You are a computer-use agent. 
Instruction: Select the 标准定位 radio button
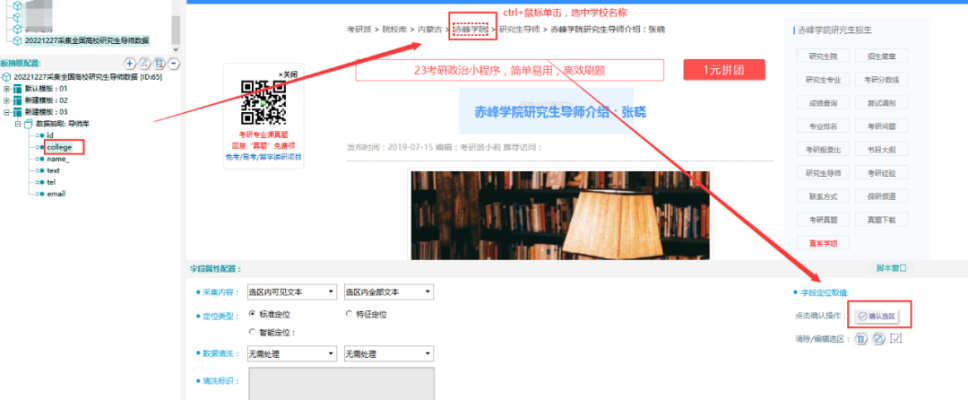251,314
